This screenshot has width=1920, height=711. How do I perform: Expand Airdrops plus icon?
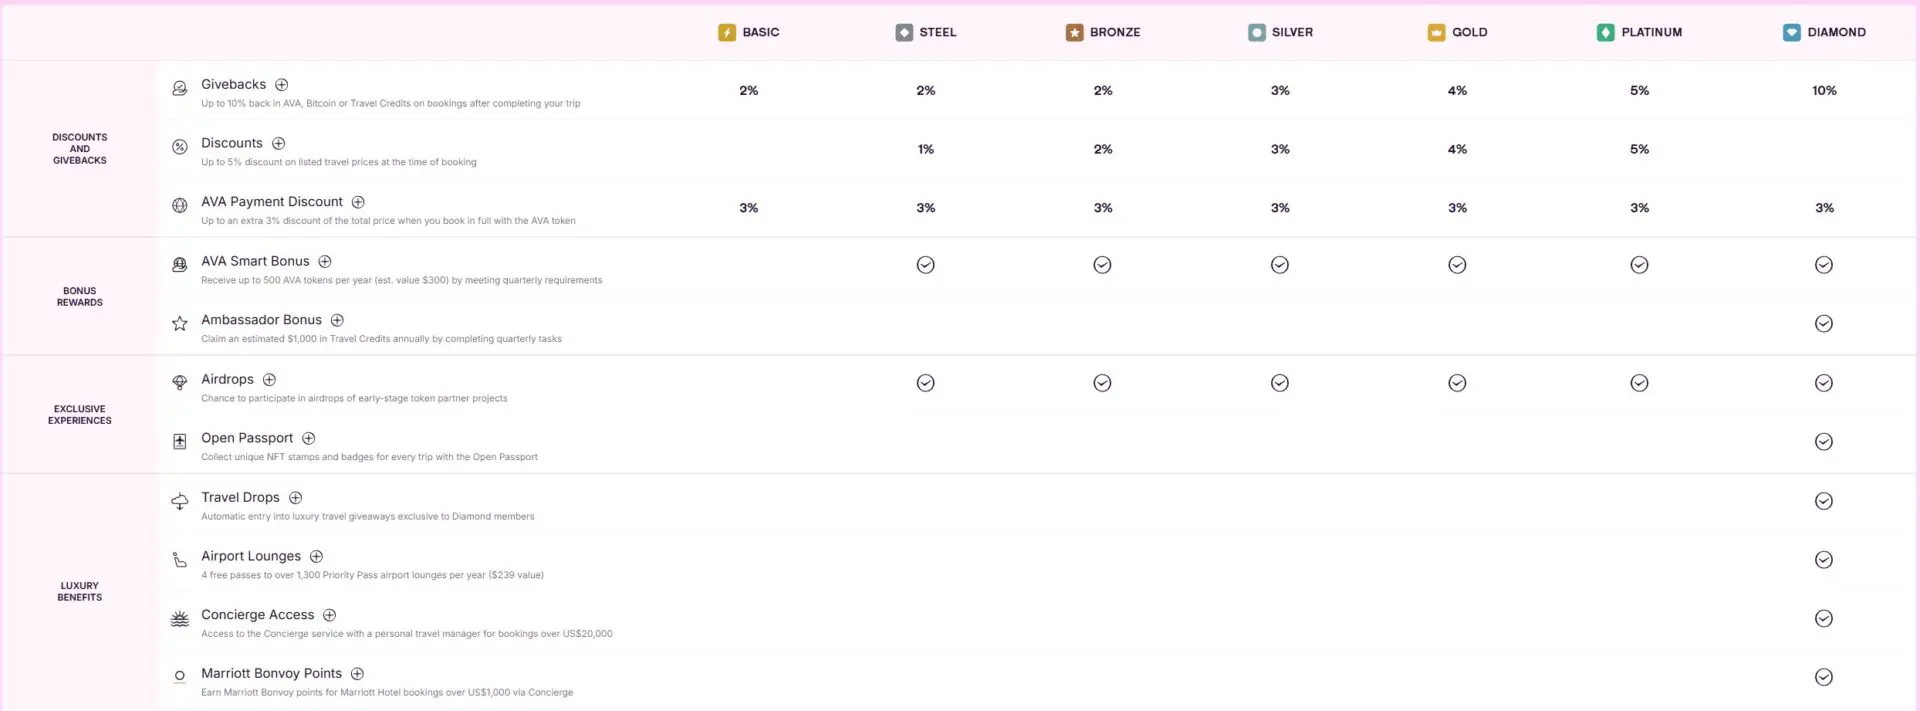tap(269, 380)
